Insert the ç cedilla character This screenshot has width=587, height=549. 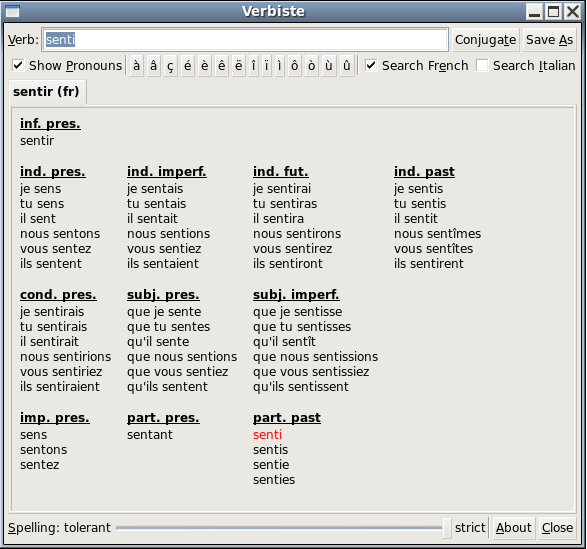click(x=170, y=66)
